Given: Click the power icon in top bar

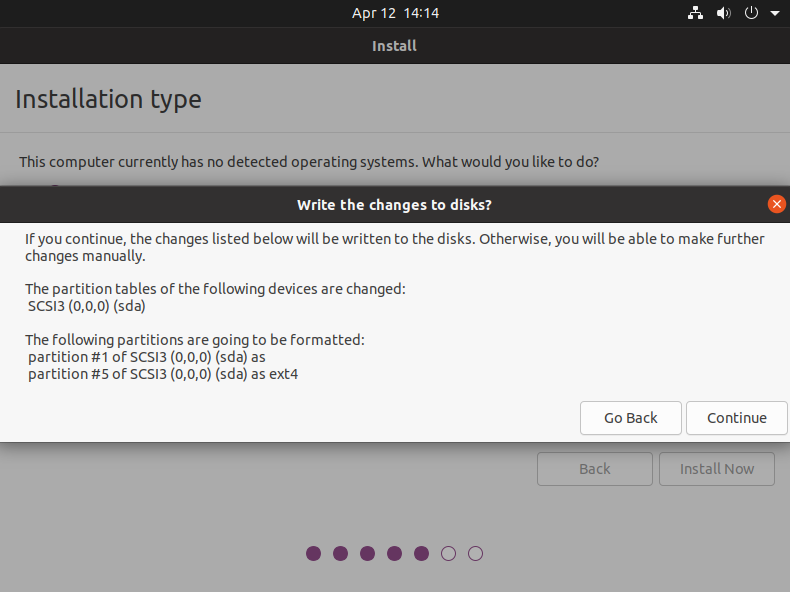Looking at the screenshot, I should [751, 13].
